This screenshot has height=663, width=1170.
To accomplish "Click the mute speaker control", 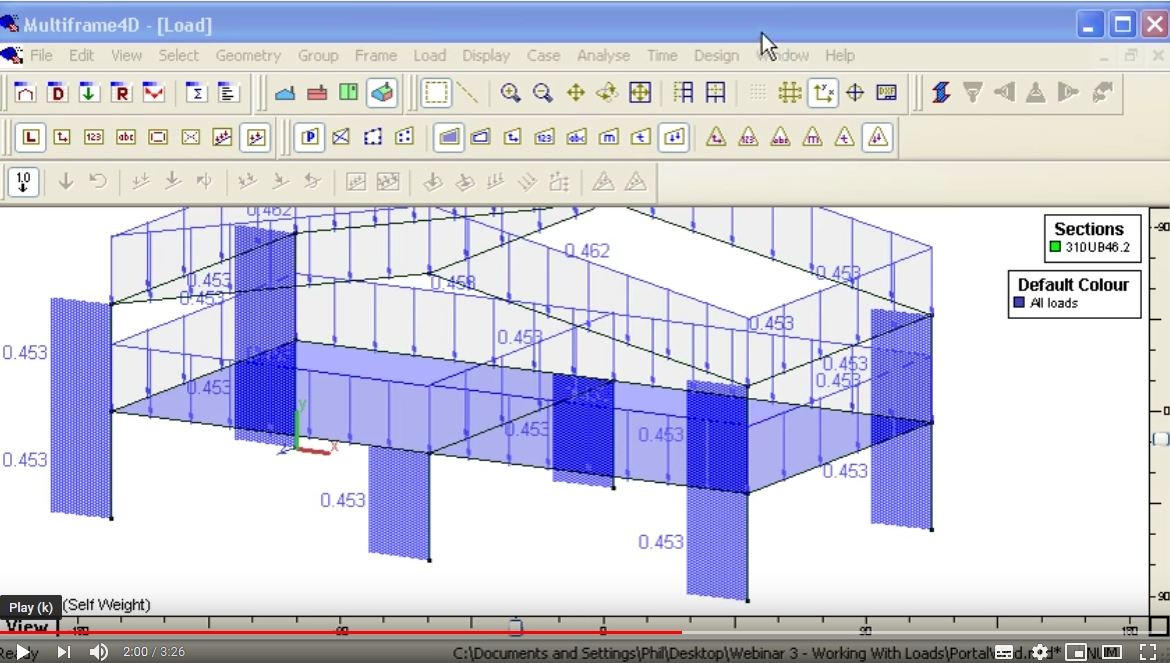I will (x=97, y=650).
